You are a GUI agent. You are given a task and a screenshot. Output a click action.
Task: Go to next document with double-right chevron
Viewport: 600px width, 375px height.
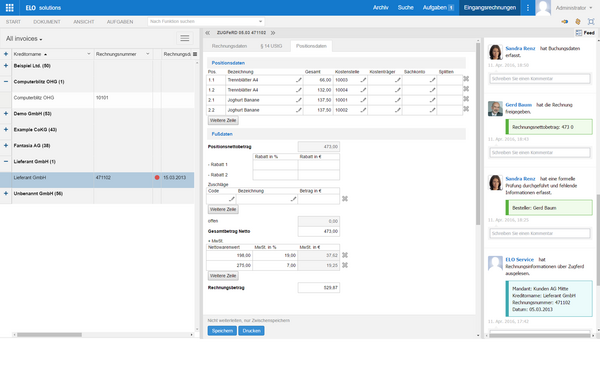coord(273,33)
